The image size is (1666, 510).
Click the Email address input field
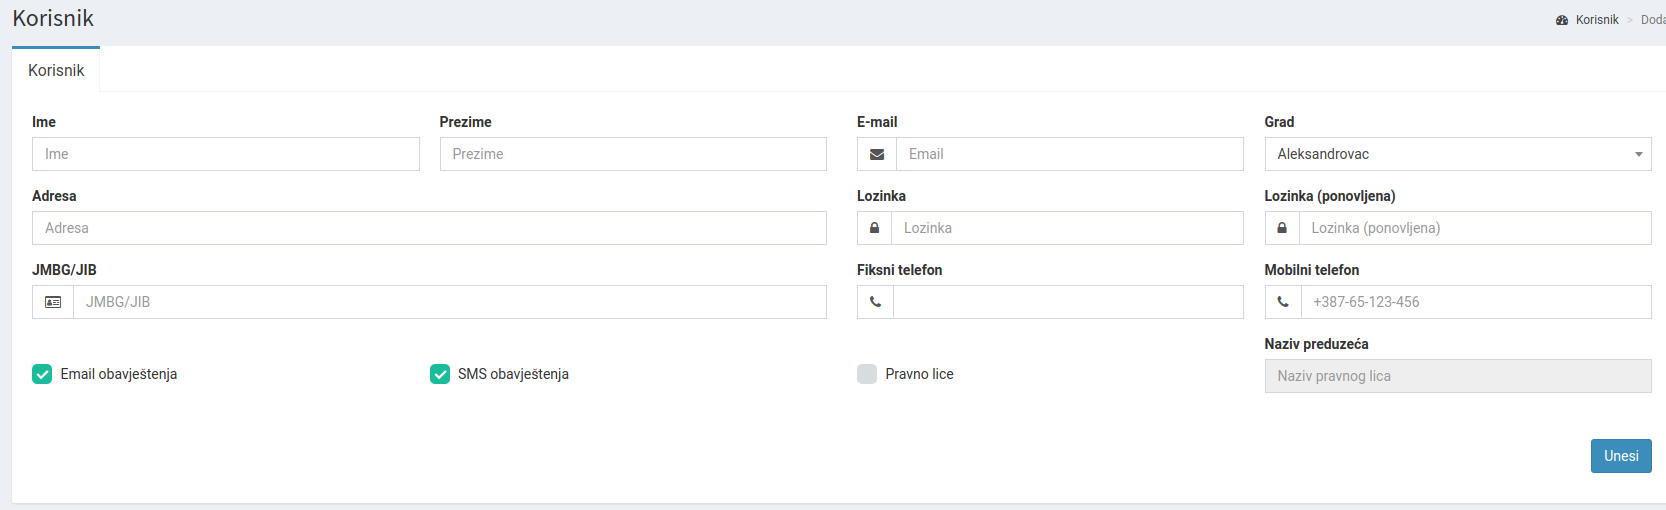1070,154
